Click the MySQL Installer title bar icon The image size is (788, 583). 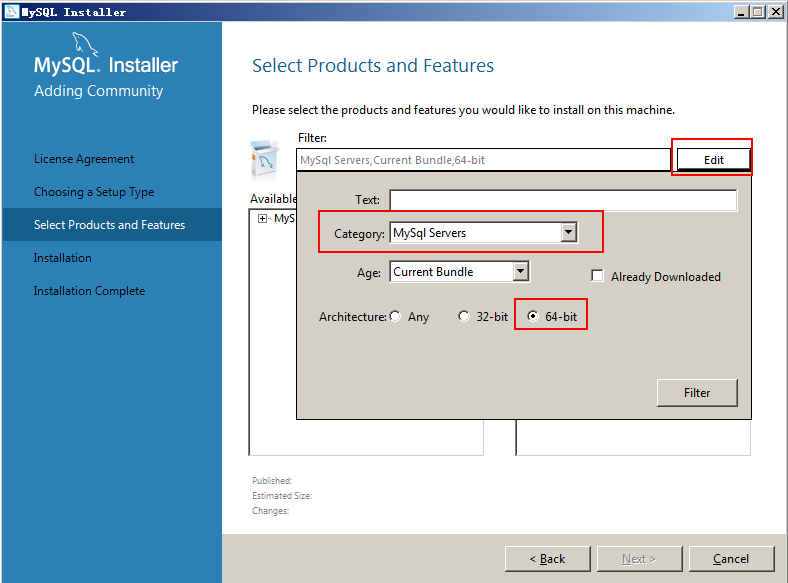[11, 12]
